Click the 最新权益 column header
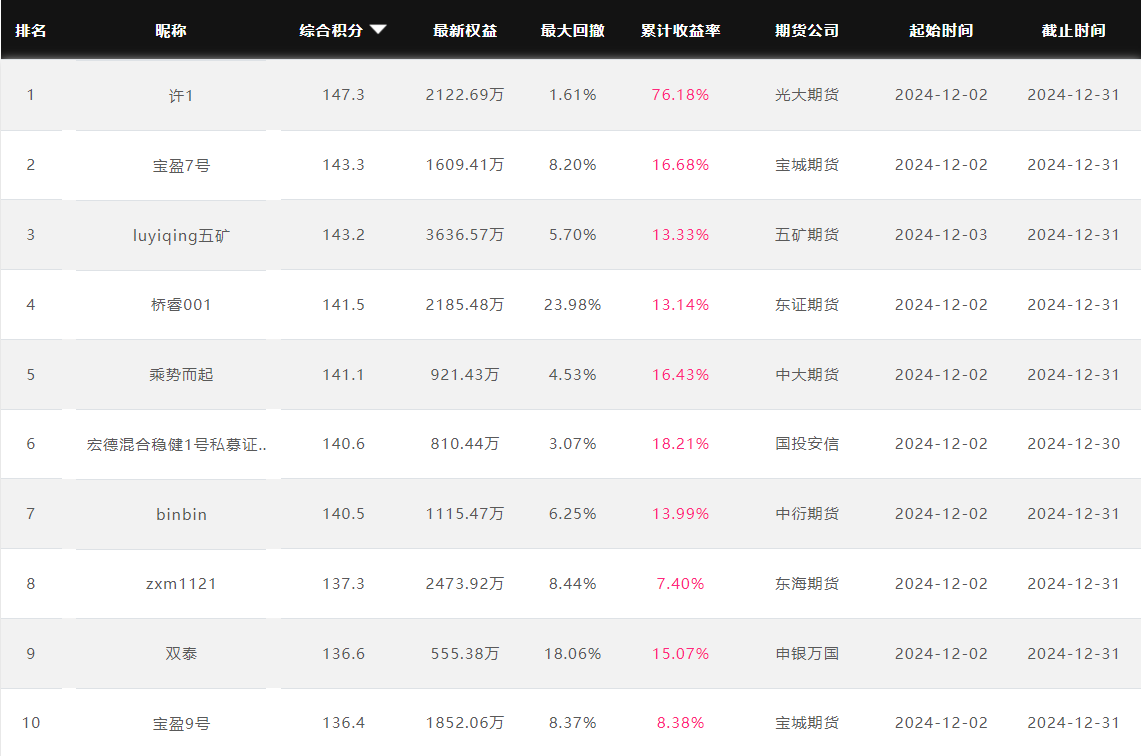This screenshot has height=756, width=1141. [x=465, y=31]
